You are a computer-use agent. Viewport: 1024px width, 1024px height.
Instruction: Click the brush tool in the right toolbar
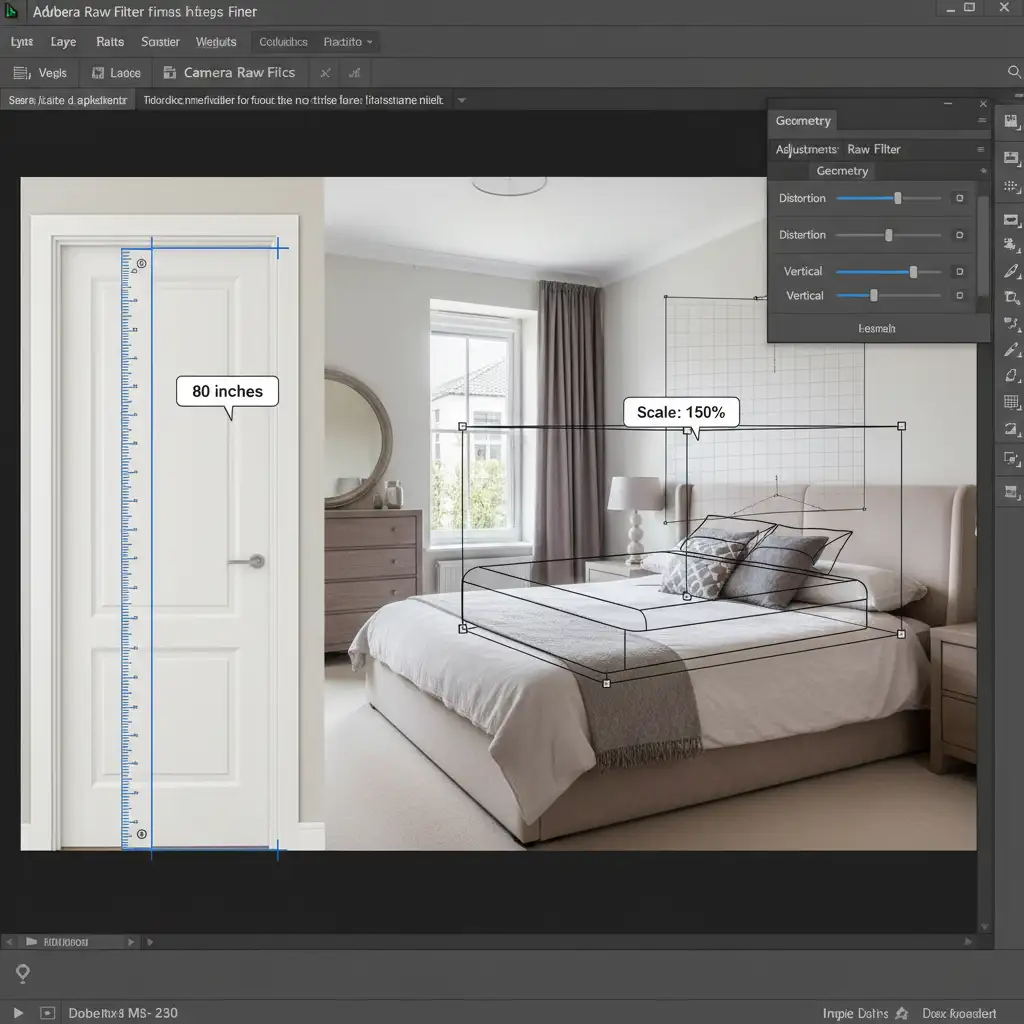tap(1011, 349)
